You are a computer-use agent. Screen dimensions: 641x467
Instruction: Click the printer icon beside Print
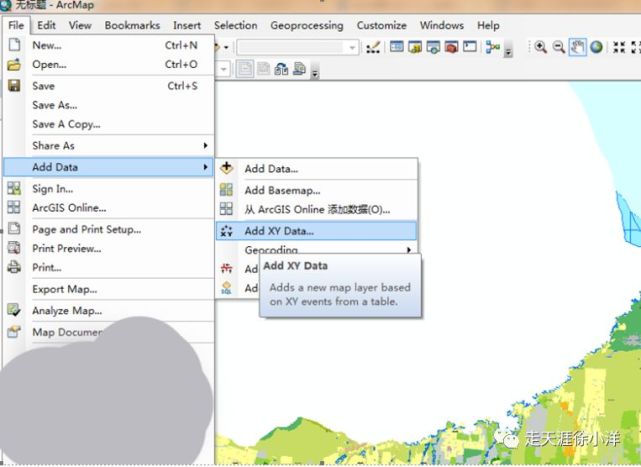point(14,267)
